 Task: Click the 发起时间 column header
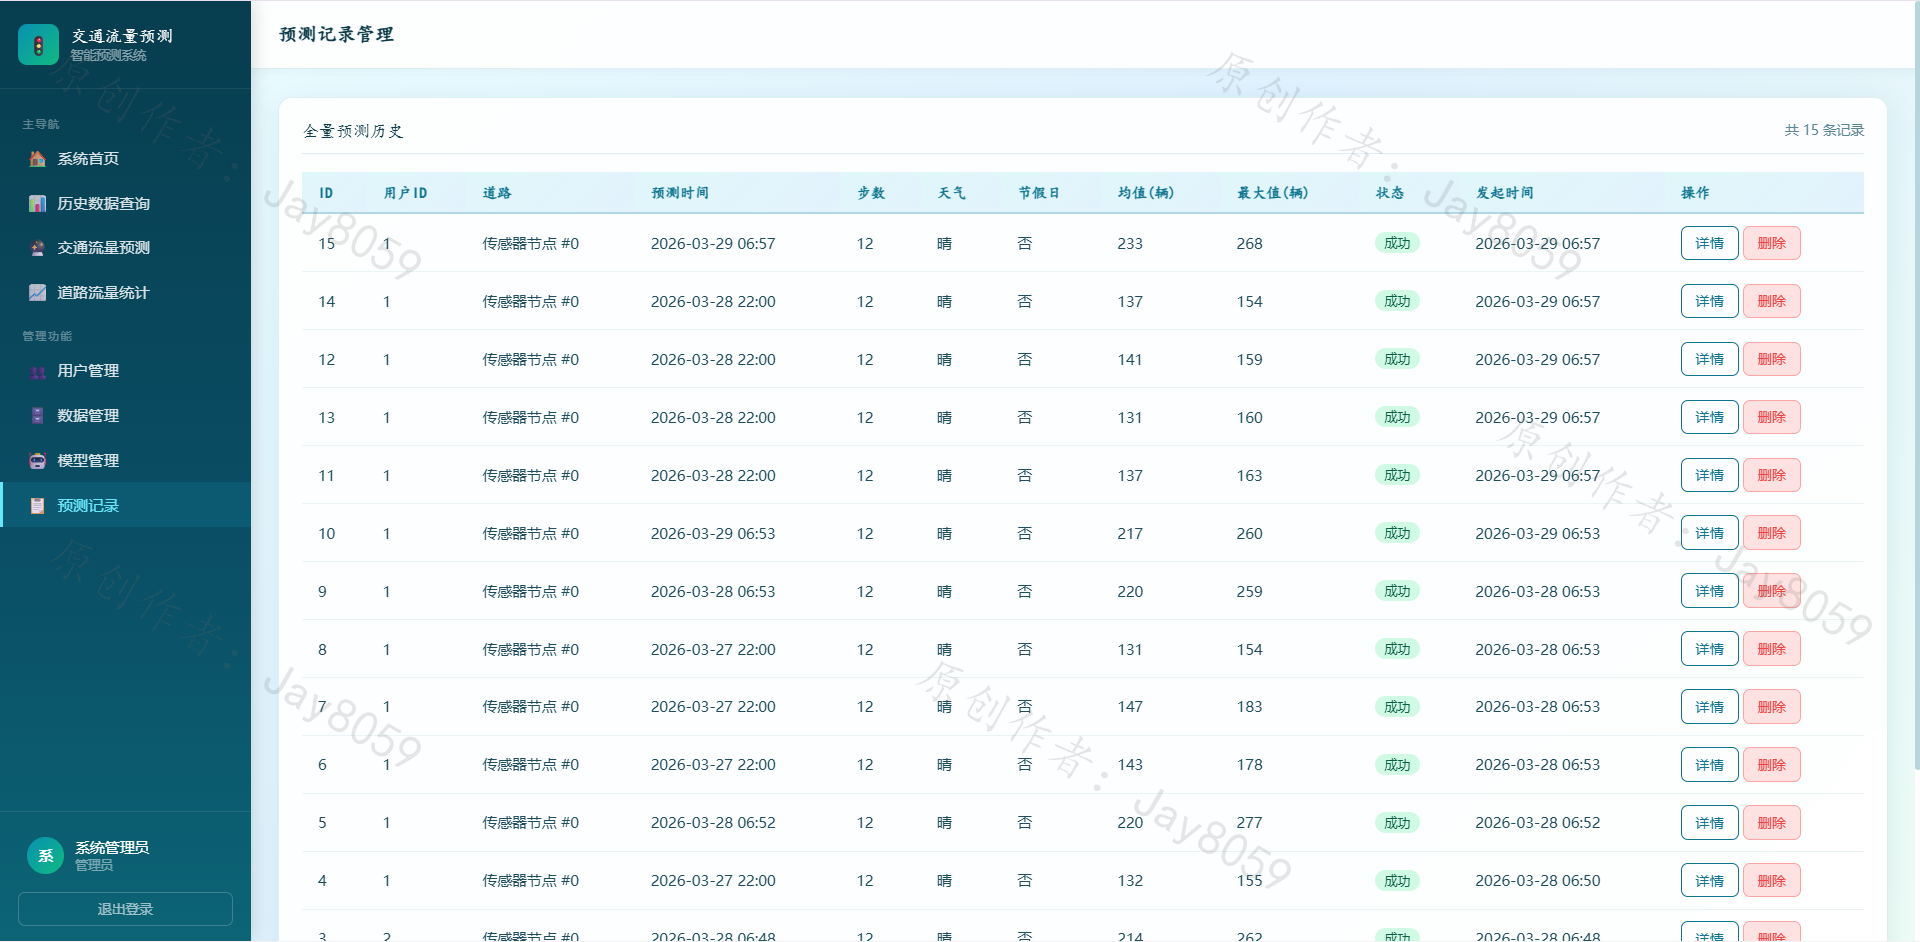1504,193
